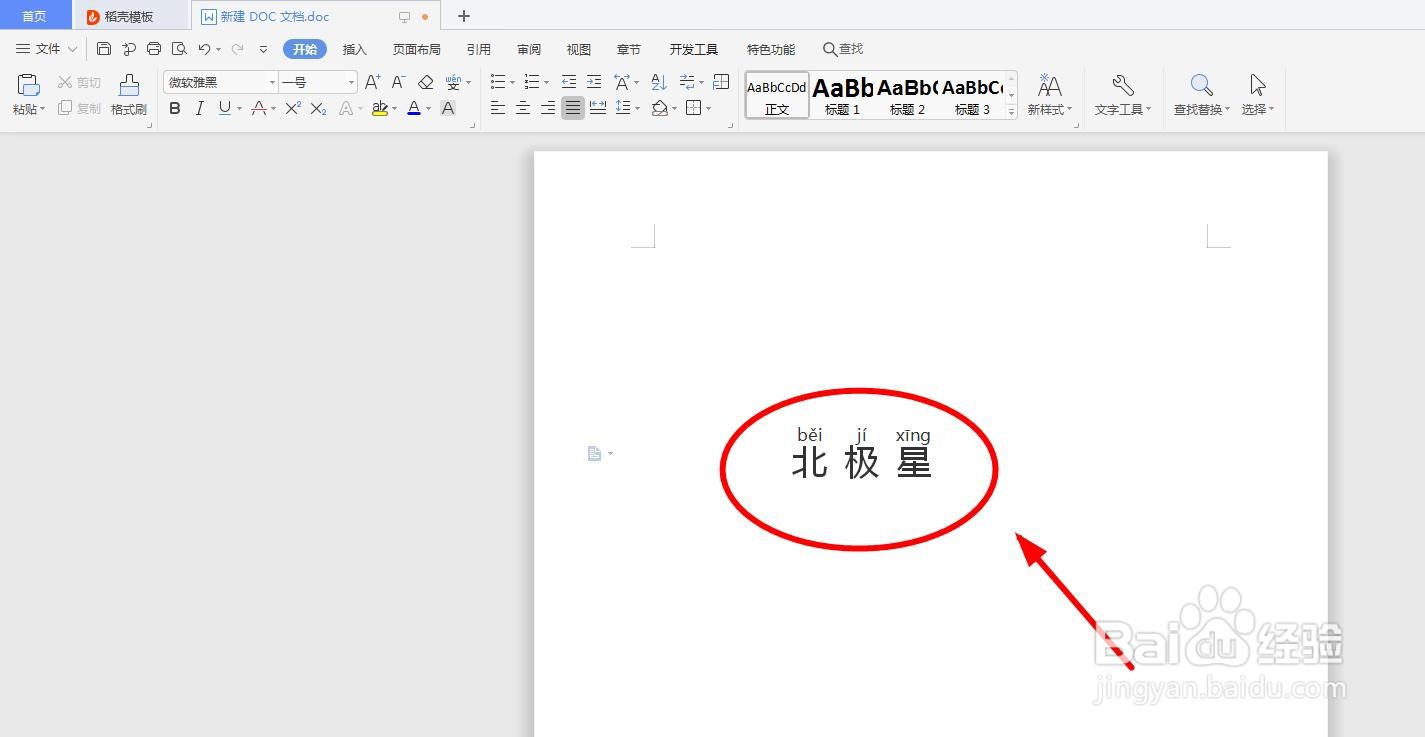The height and width of the screenshot is (737, 1425).
Task: Toggle strikethrough formatting
Action: point(258,108)
